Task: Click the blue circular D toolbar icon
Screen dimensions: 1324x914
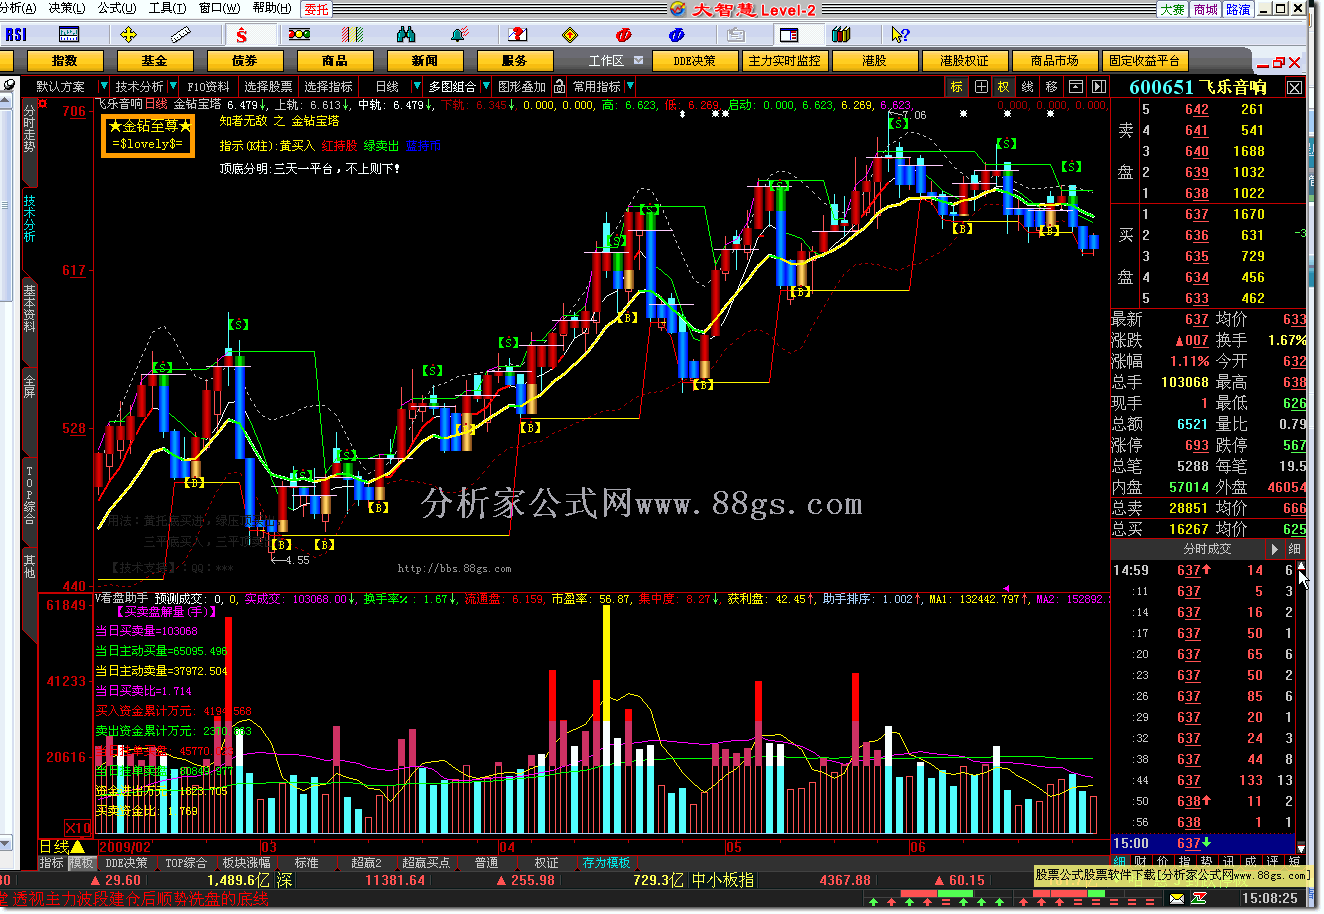Action: click(678, 35)
